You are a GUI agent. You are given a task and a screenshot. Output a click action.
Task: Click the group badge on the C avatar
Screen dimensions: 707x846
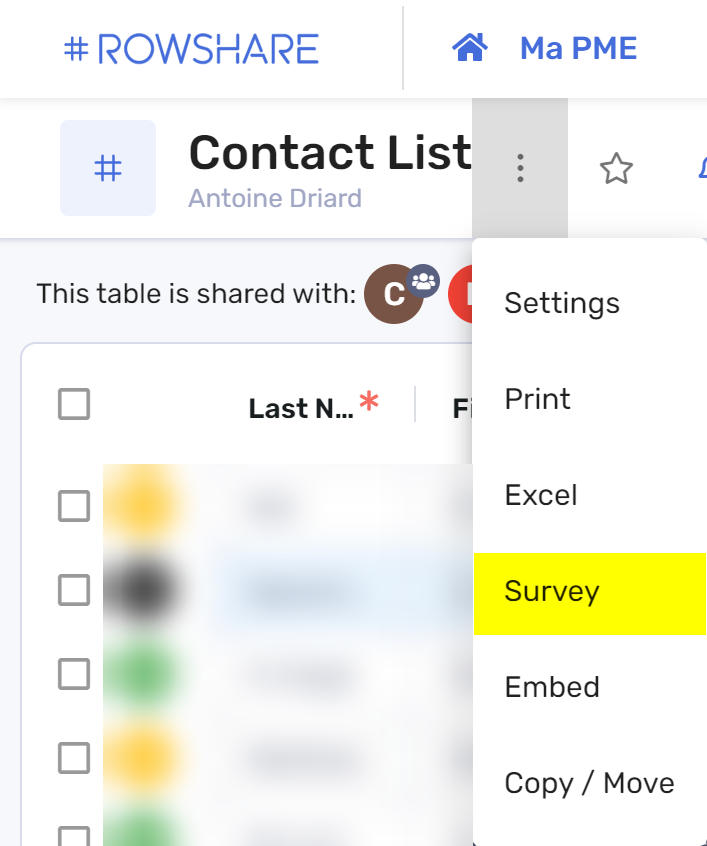click(423, 281)
